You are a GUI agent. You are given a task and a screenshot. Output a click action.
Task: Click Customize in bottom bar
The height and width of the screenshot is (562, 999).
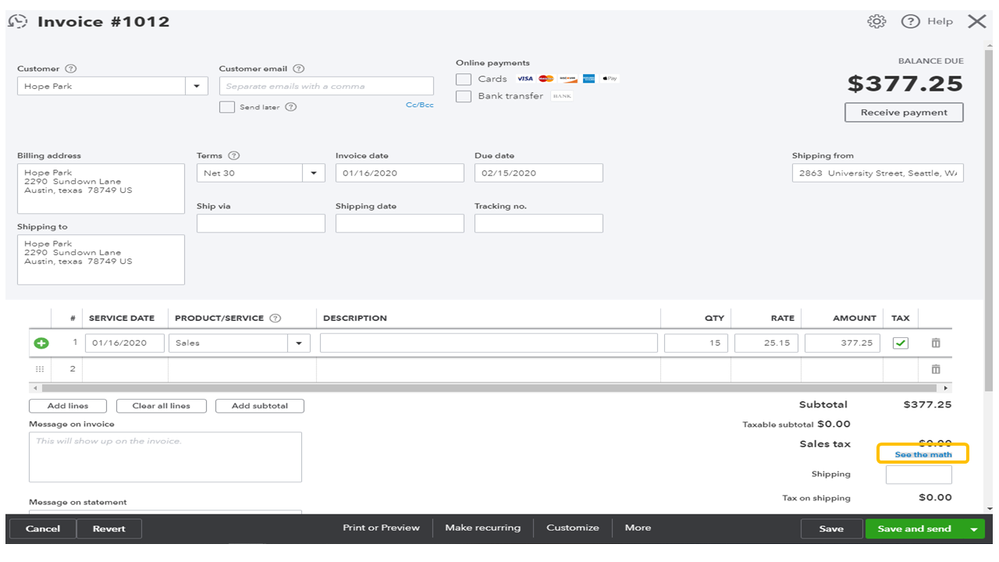click(572, 528)
